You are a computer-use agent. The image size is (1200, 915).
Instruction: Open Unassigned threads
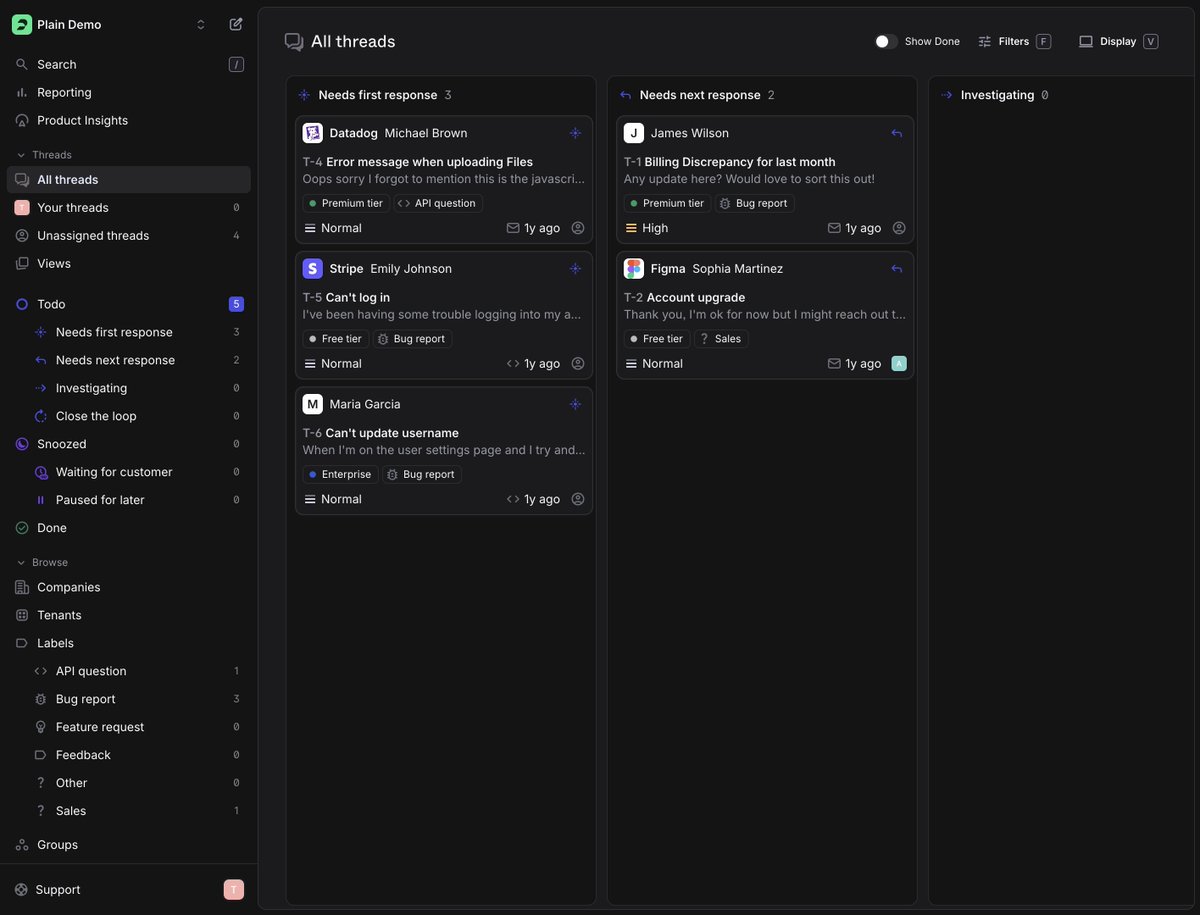point(129,236)
